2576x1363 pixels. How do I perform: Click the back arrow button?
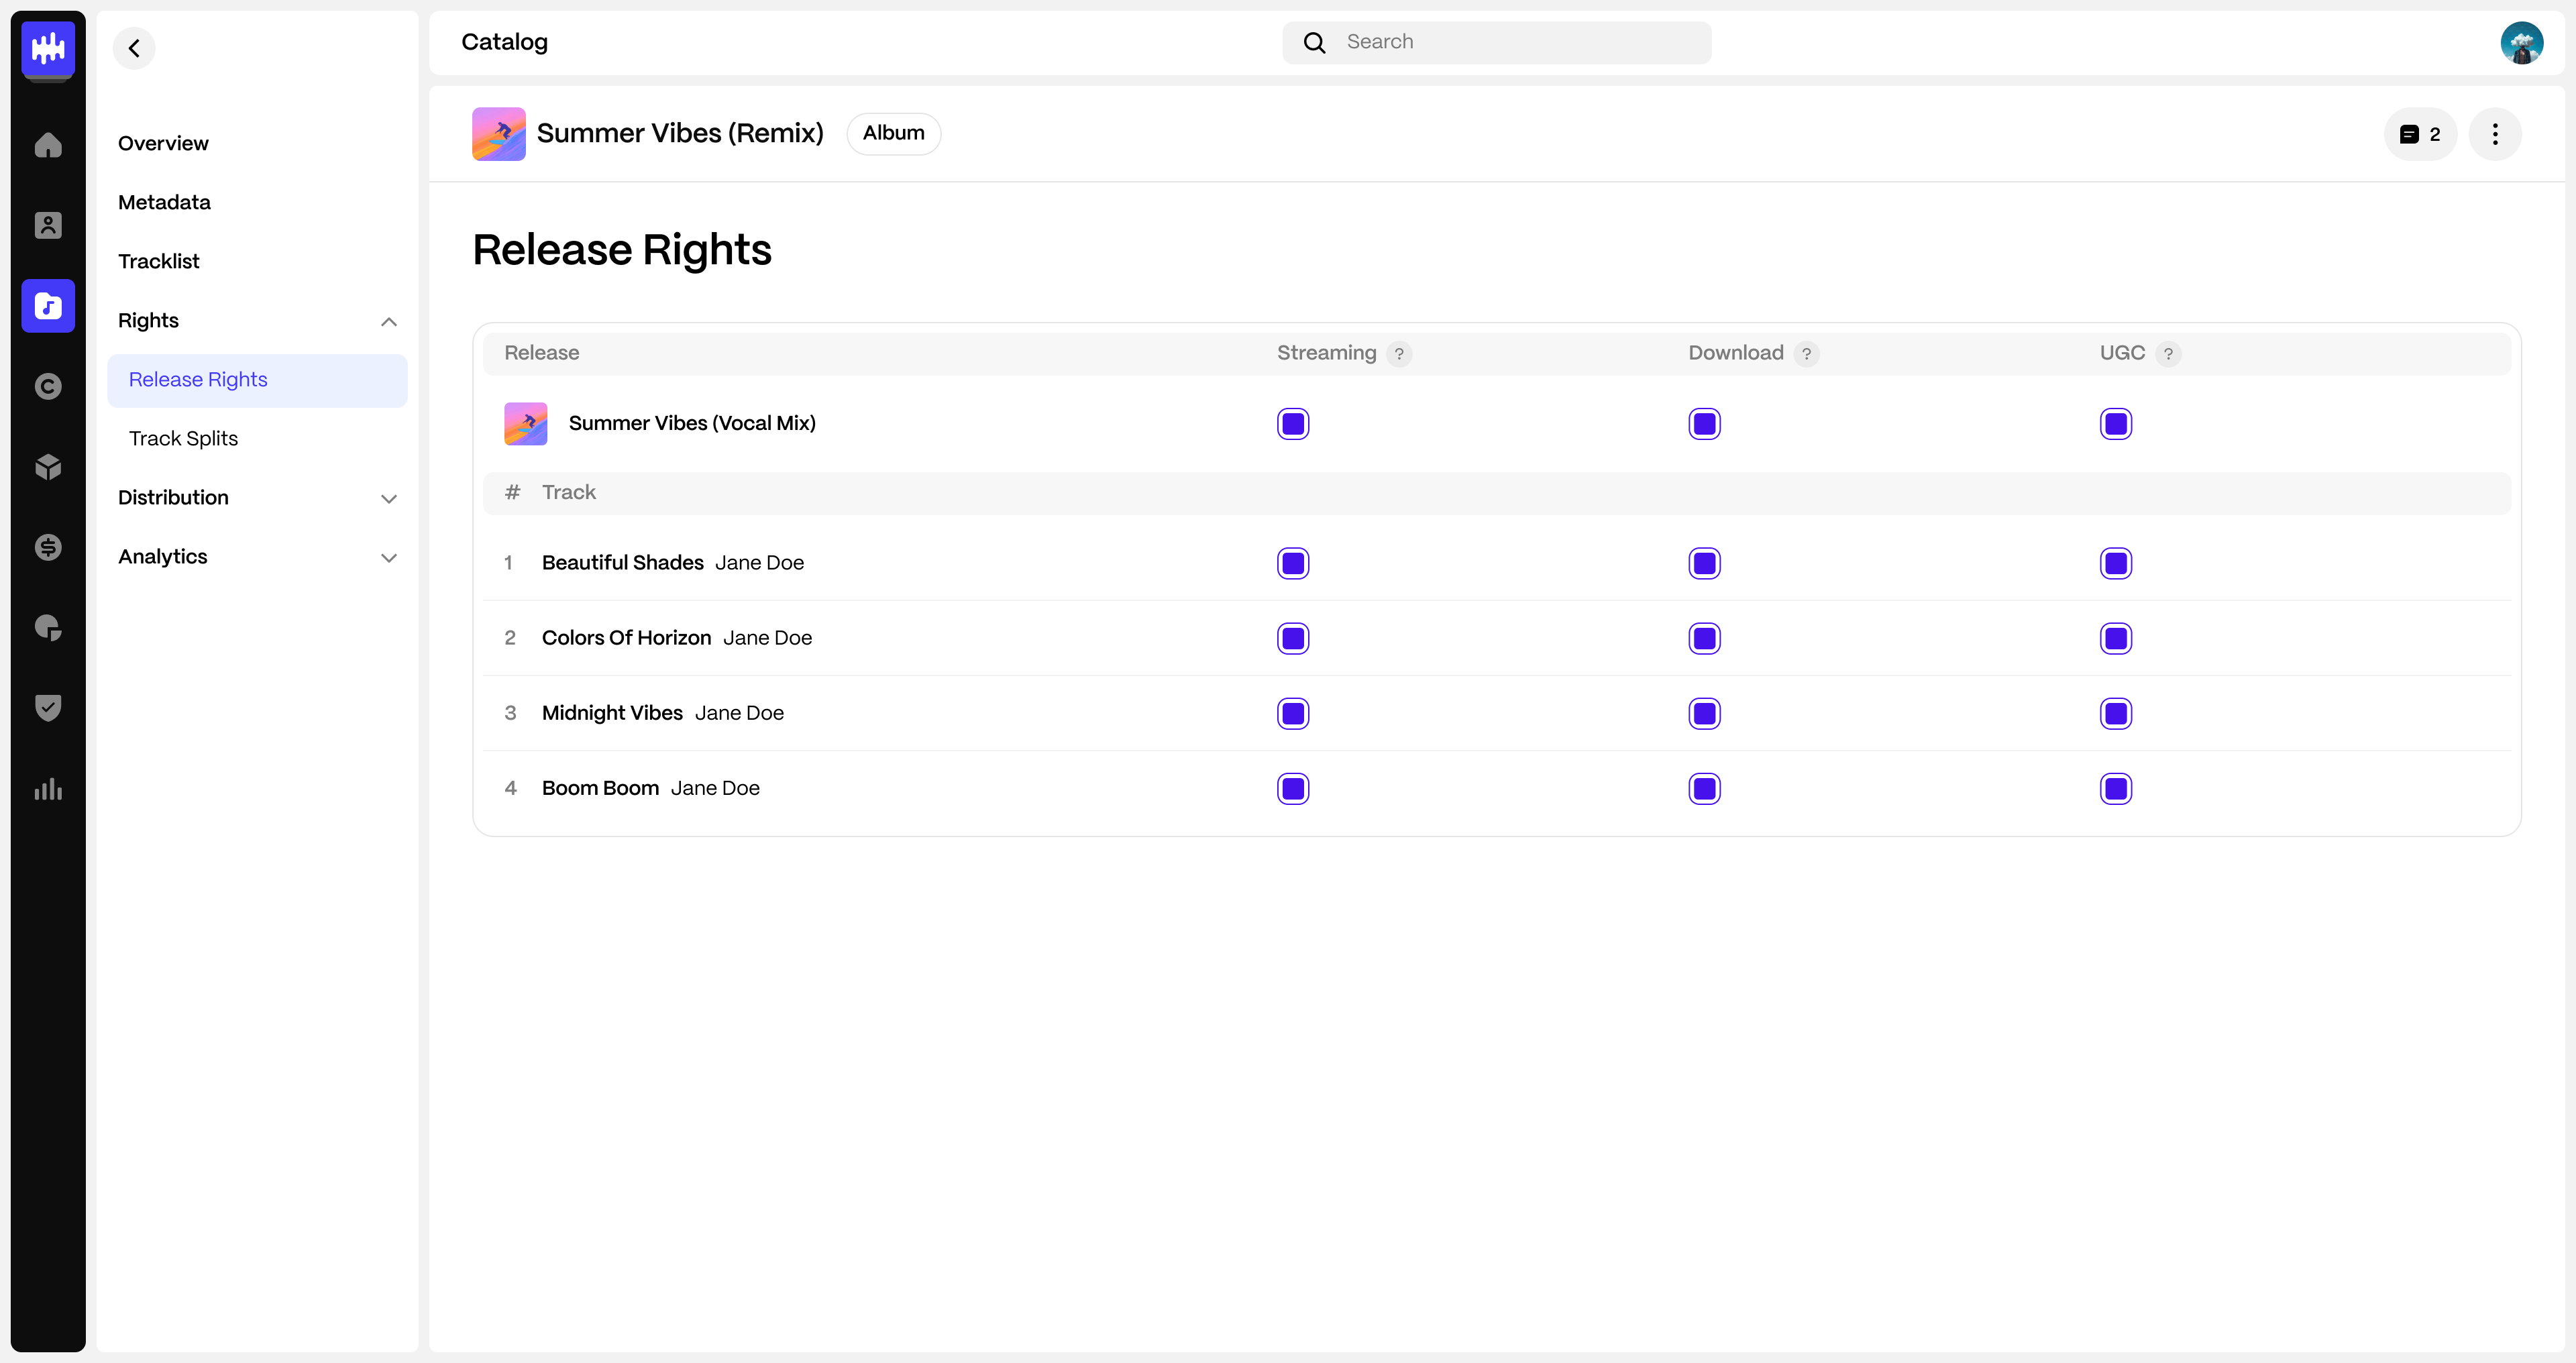tap(134, 48)
